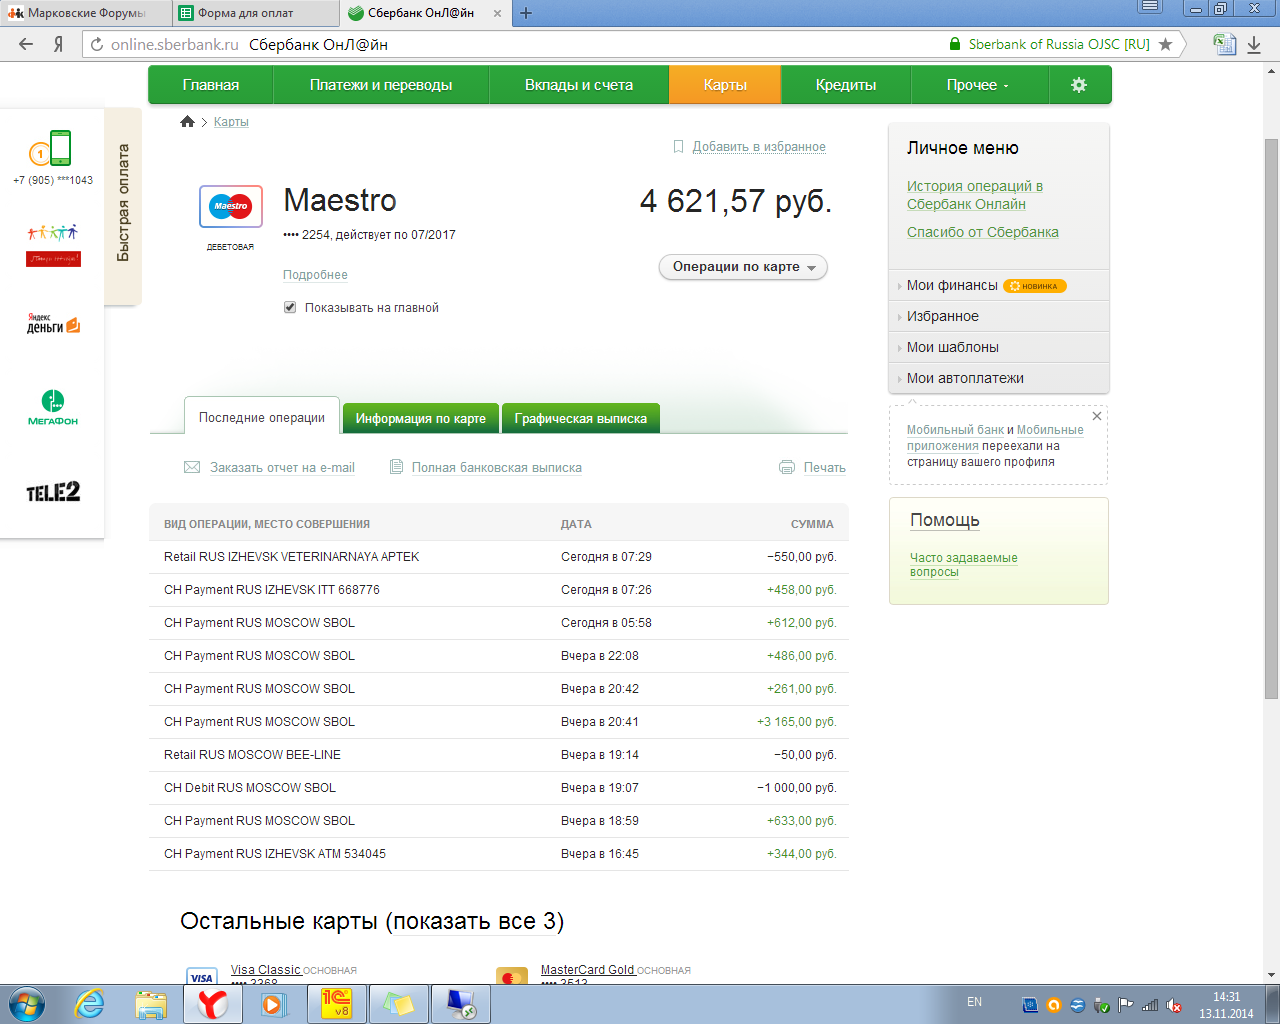Expand Мои шаблоны section
This screenshot has height=1024, width=1280.
[952, 347]
